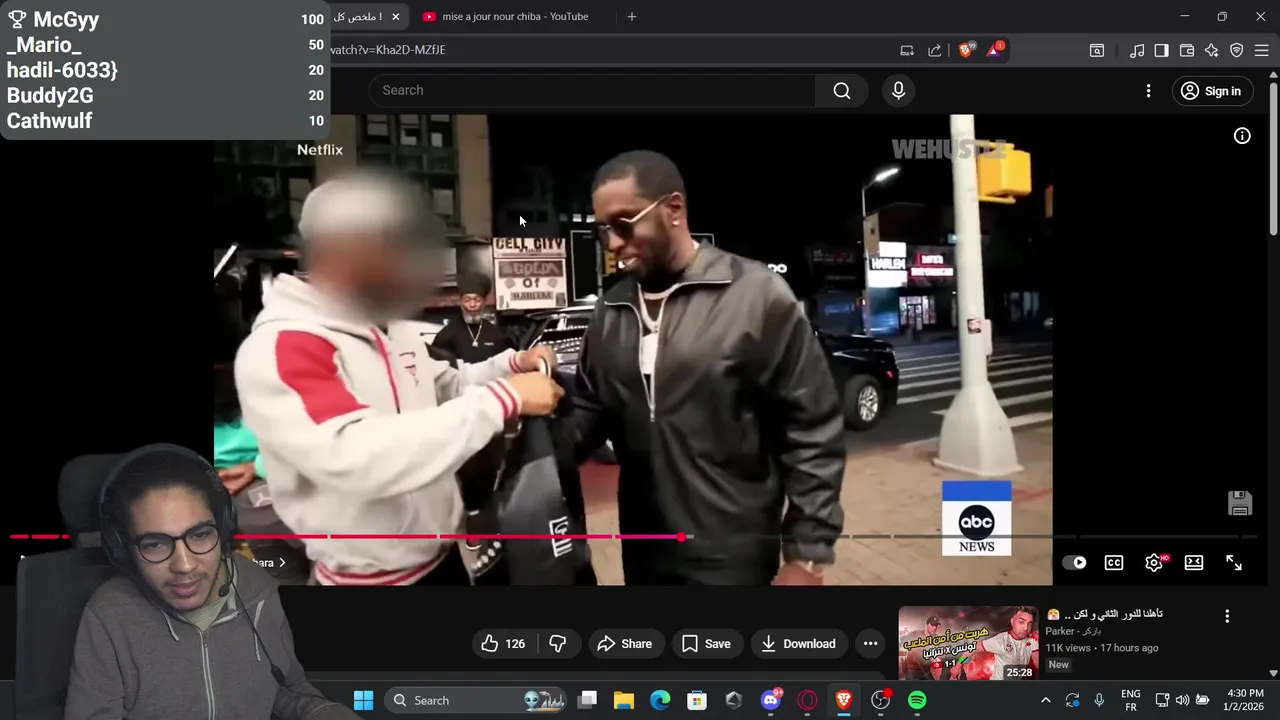
Task: Toggle the autoplay switch
Action: coord(1073,563)
